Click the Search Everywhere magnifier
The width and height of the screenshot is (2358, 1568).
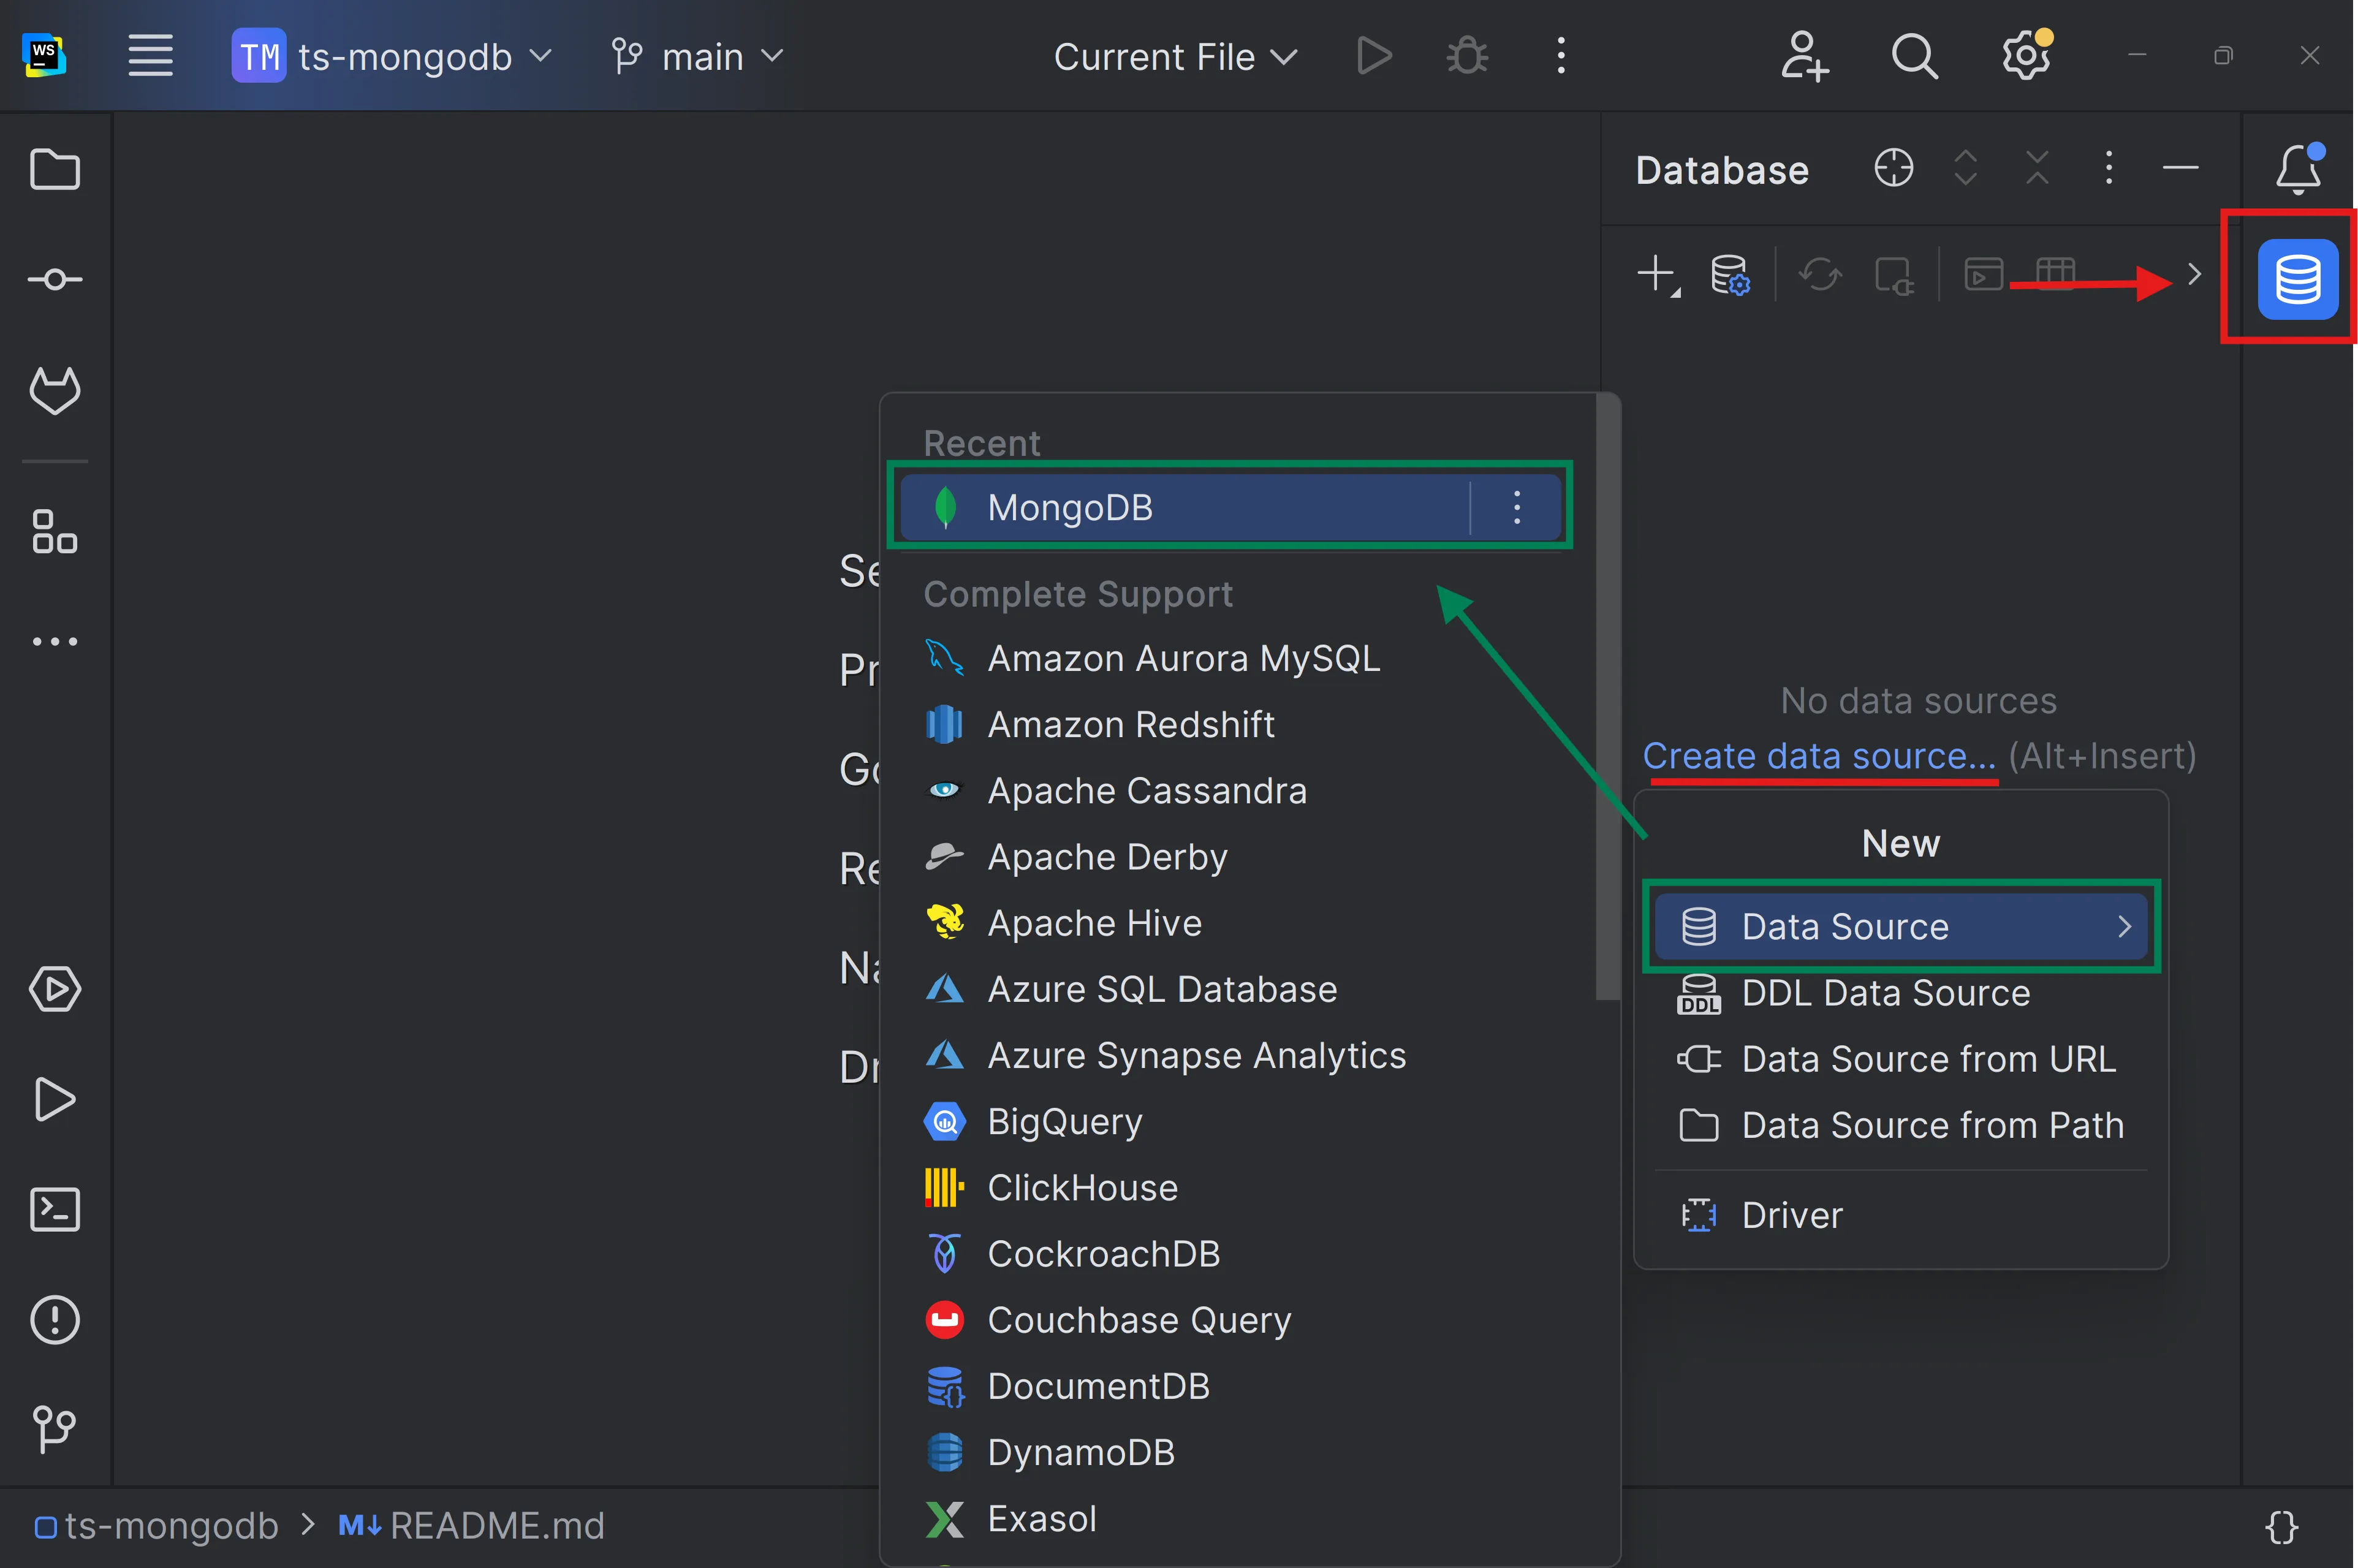coord(1914,56)
